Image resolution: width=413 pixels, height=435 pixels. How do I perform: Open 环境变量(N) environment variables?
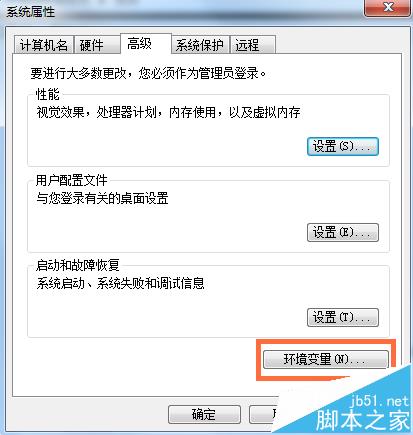[x=326, y=359]
